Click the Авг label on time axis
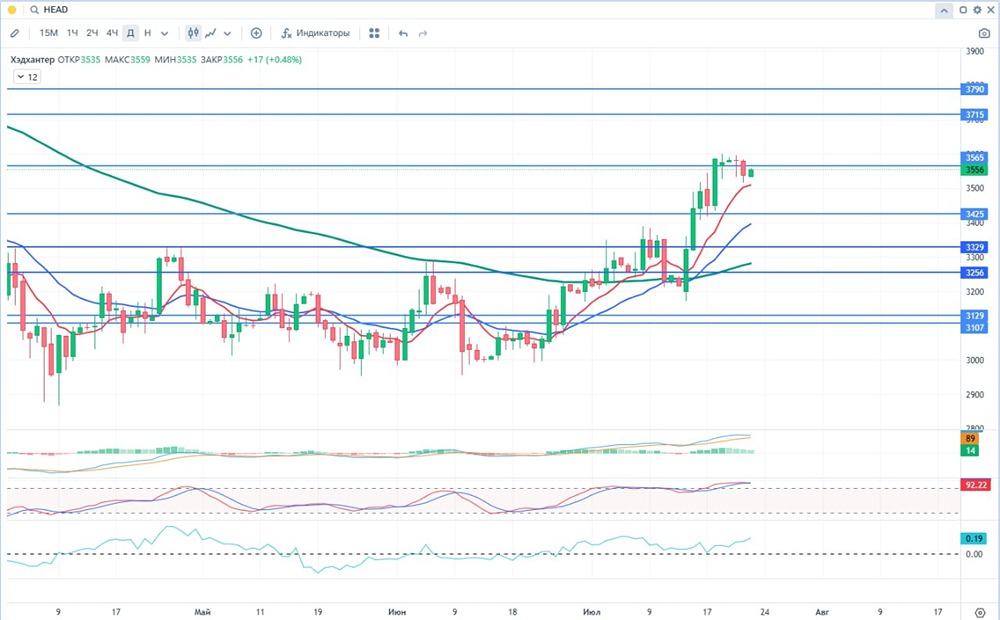The image size is (1000, 620). click(x=822, y=612)
